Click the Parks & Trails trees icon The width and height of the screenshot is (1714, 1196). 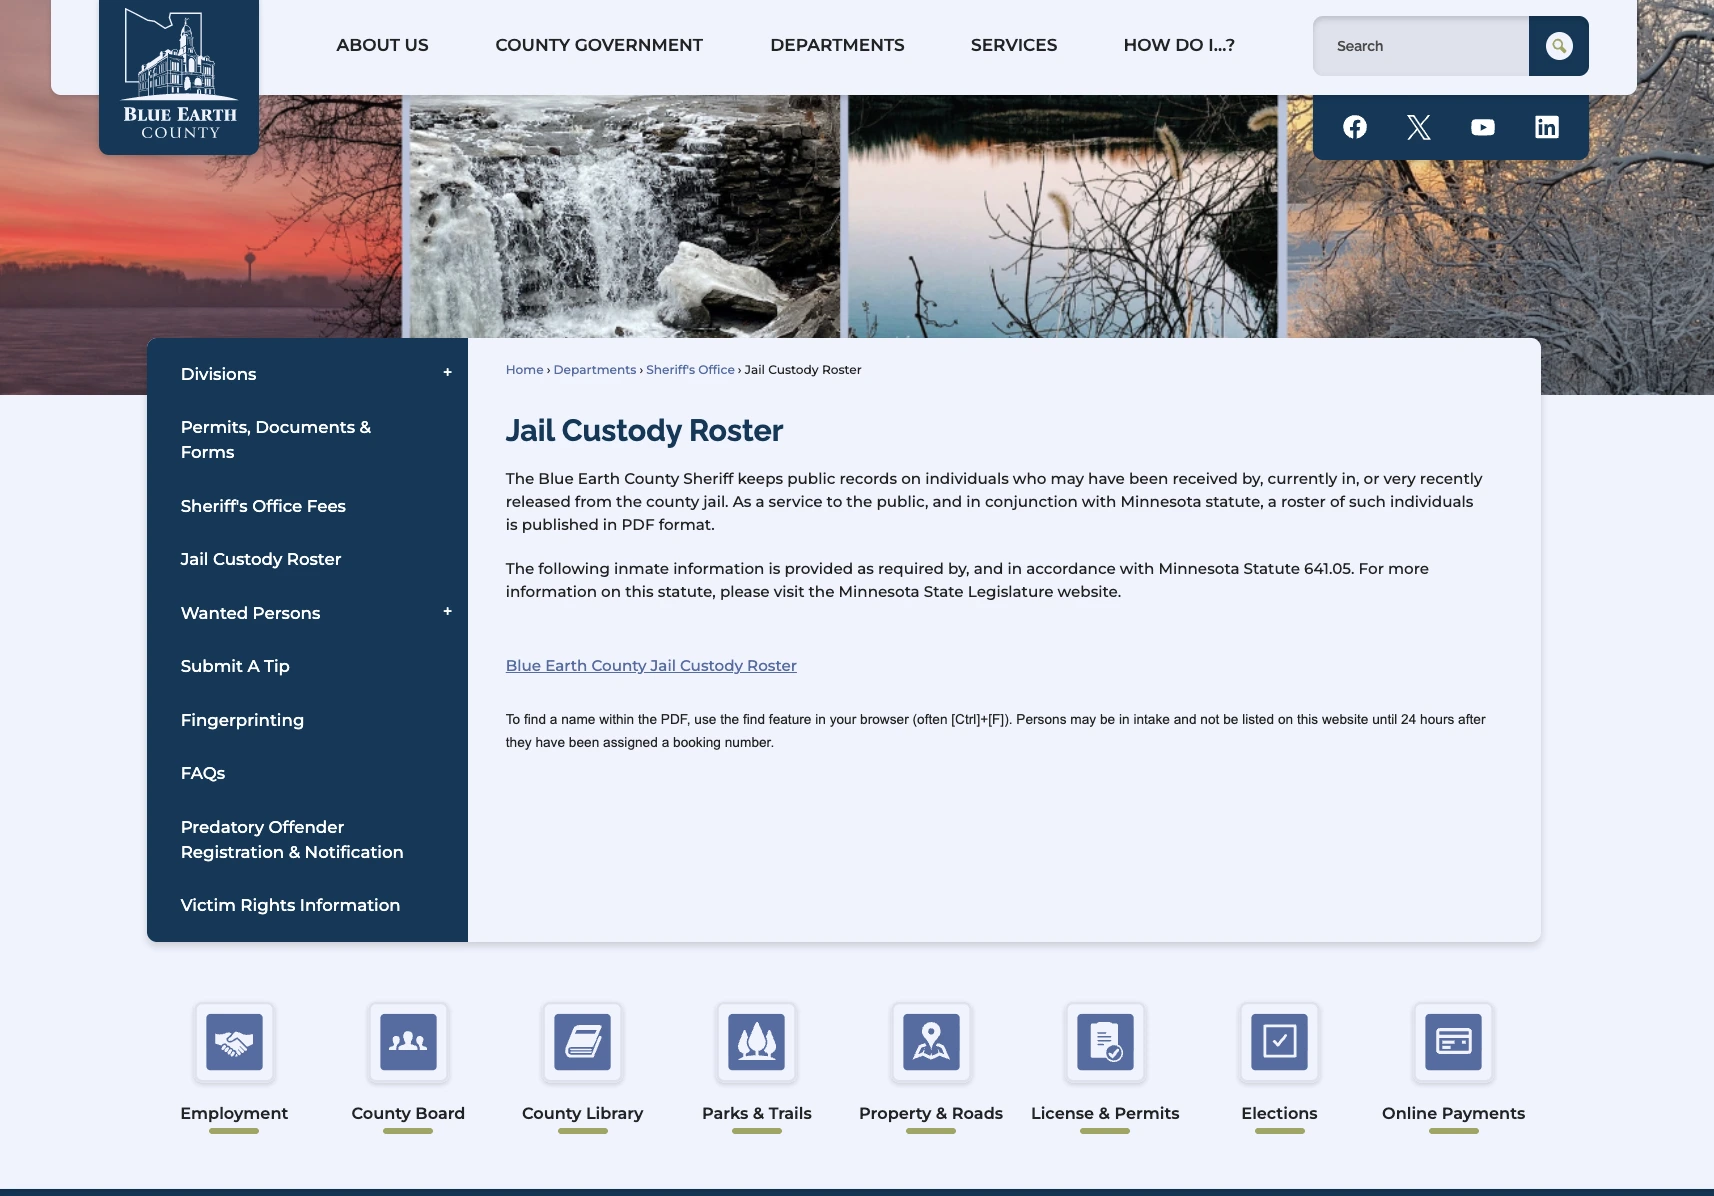pyautogui.click(x=756, y=1042)
